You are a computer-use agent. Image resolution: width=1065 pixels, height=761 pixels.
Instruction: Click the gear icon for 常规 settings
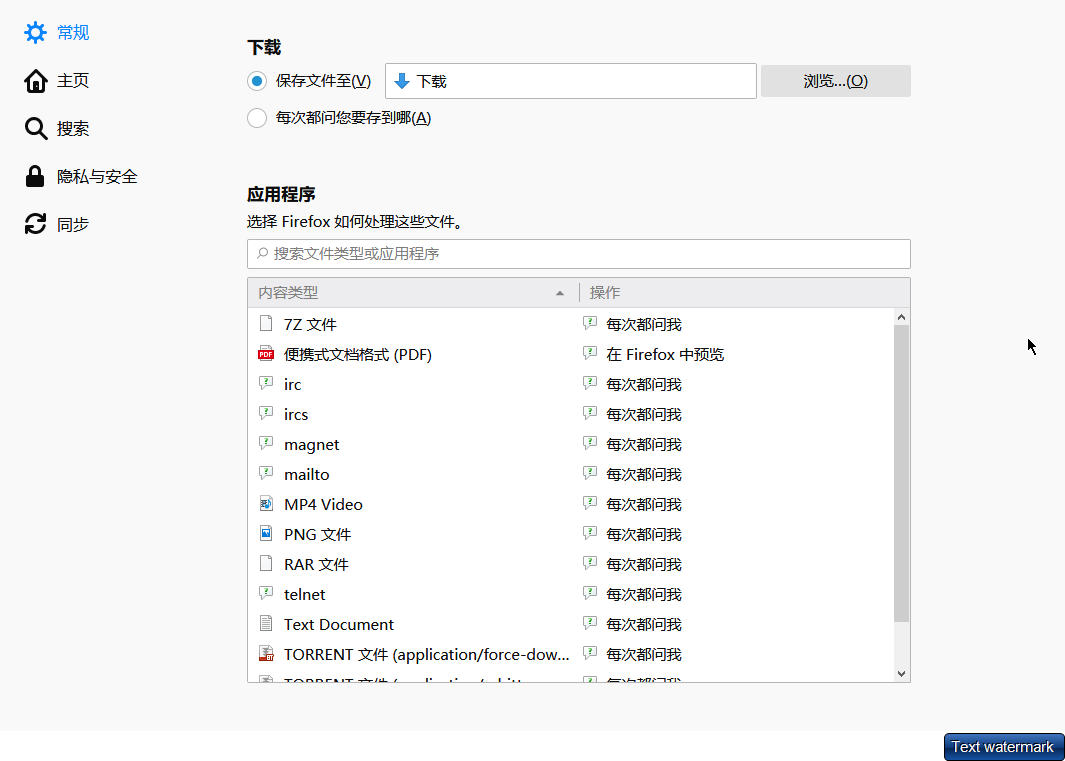point(36,33)
